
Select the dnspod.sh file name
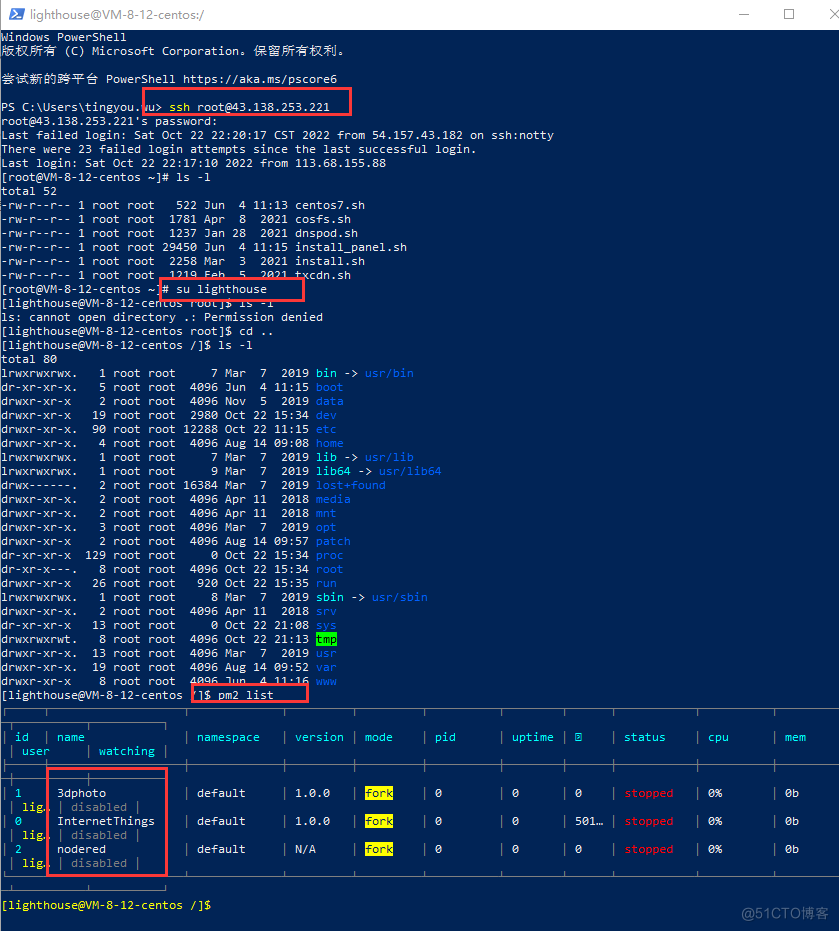tap(327, 233)
